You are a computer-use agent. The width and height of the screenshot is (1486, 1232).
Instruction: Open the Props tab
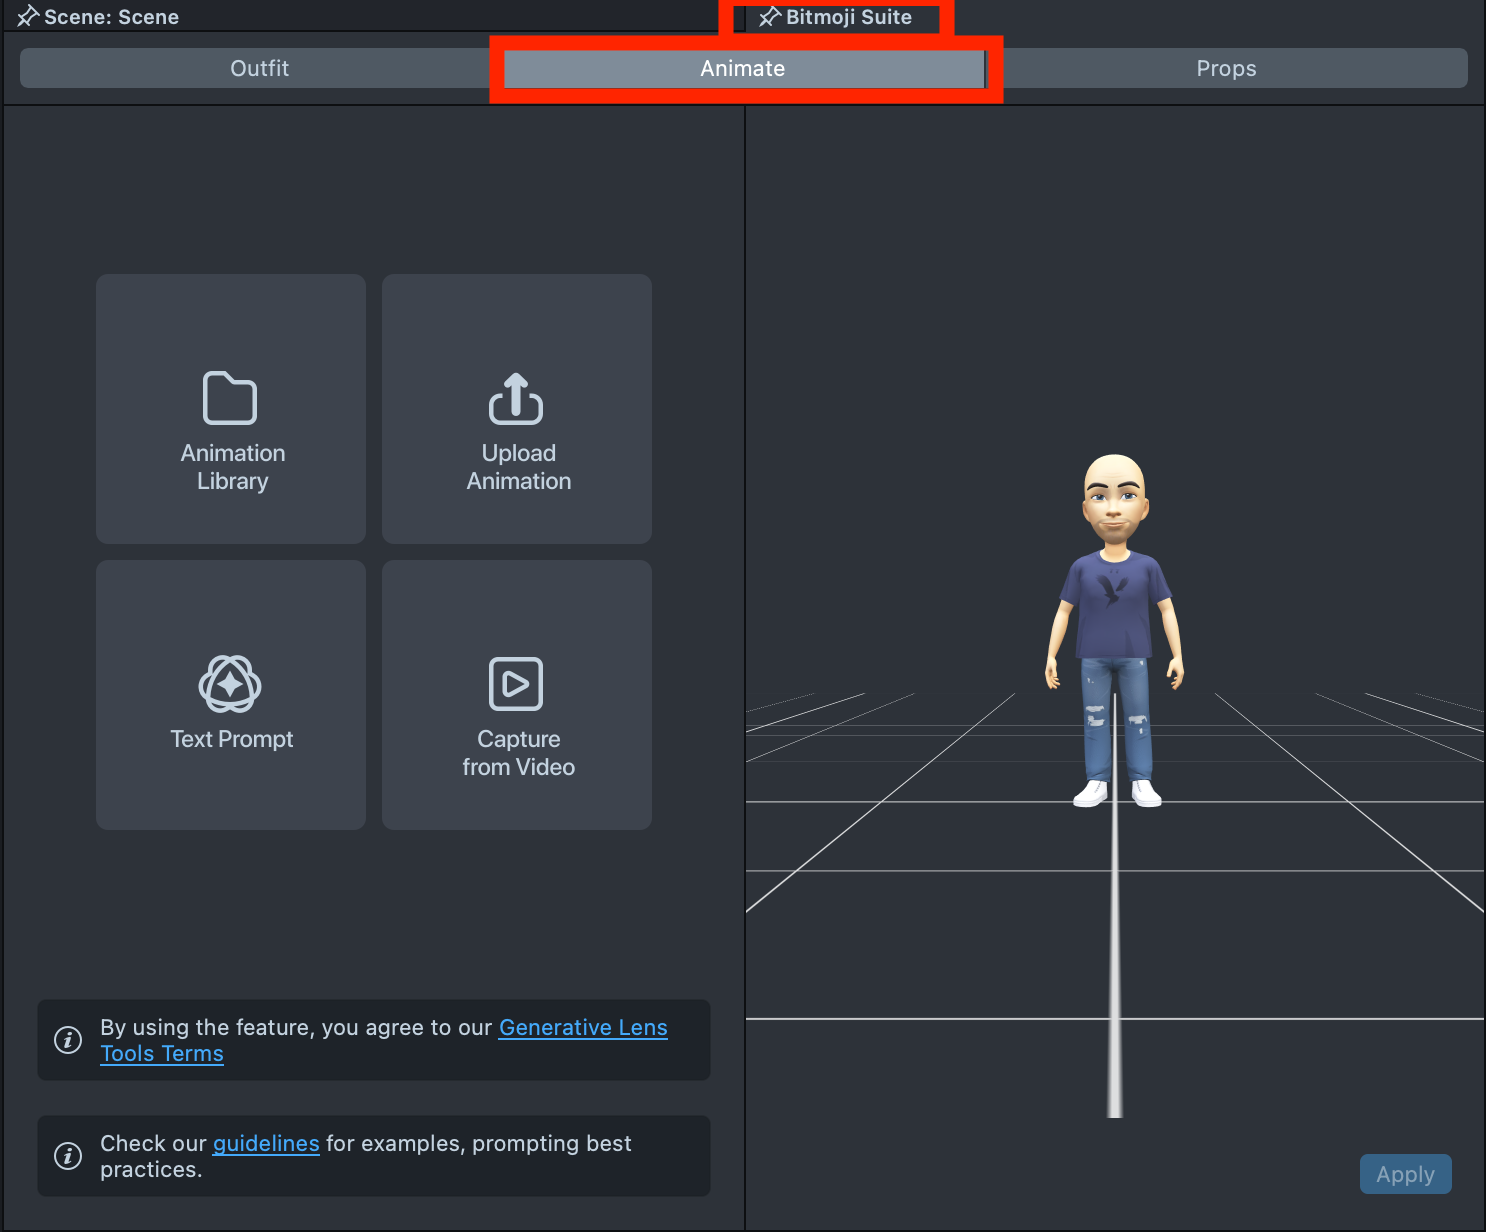[x=1226, y=68]
